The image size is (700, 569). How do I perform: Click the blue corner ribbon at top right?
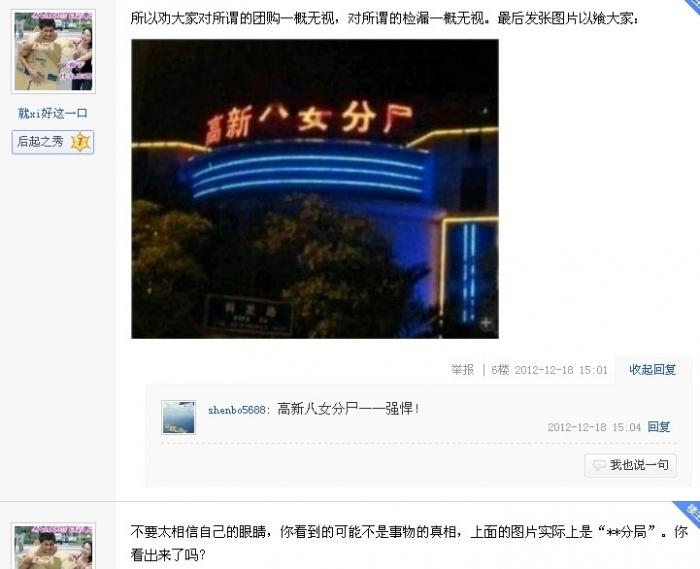(x=692, y=6)
